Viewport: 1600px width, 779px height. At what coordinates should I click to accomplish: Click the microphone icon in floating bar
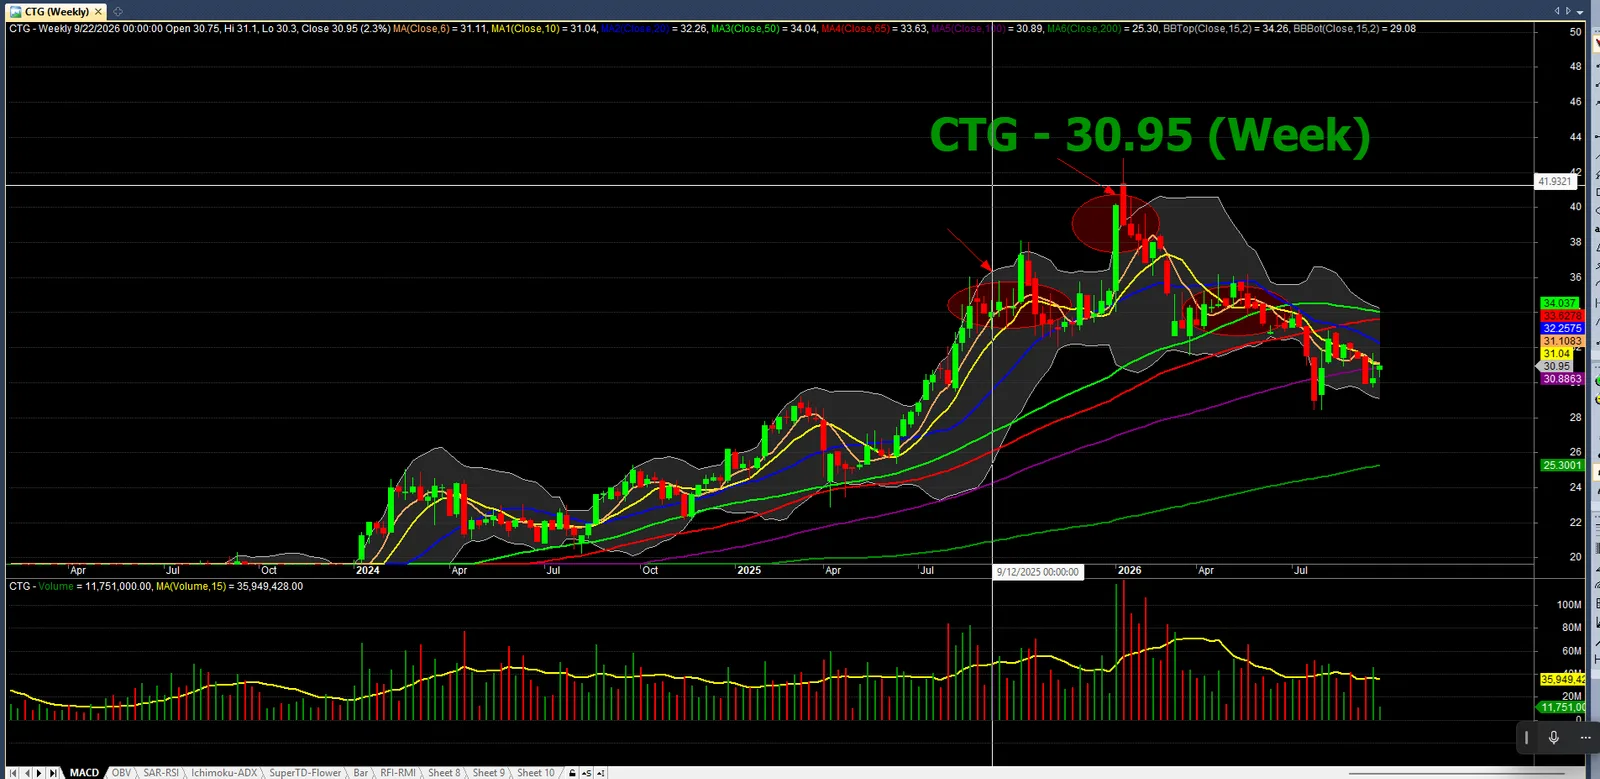pos(1554,737)
